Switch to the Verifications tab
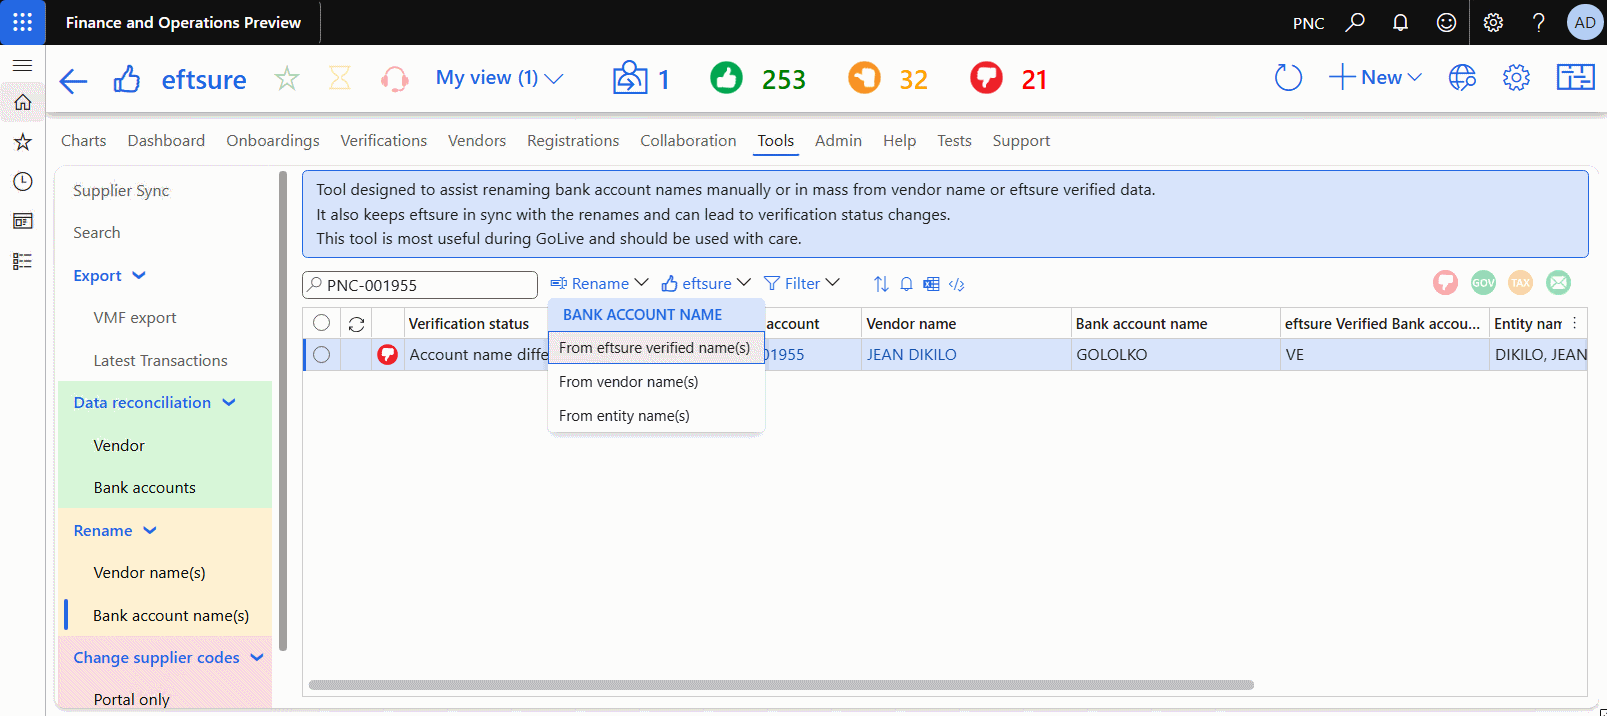This screenshot has height=716, width=1607. [383, 141]
